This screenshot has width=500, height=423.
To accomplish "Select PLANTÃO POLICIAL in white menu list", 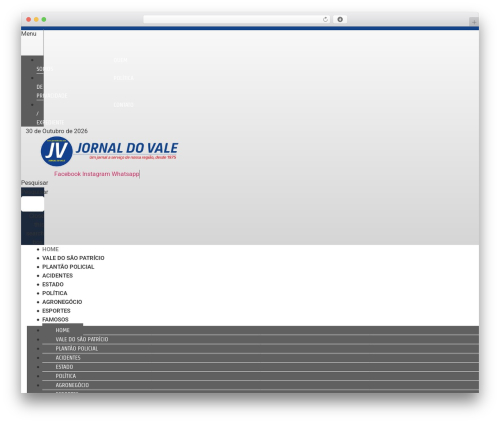I will click(x=68, y=267).
